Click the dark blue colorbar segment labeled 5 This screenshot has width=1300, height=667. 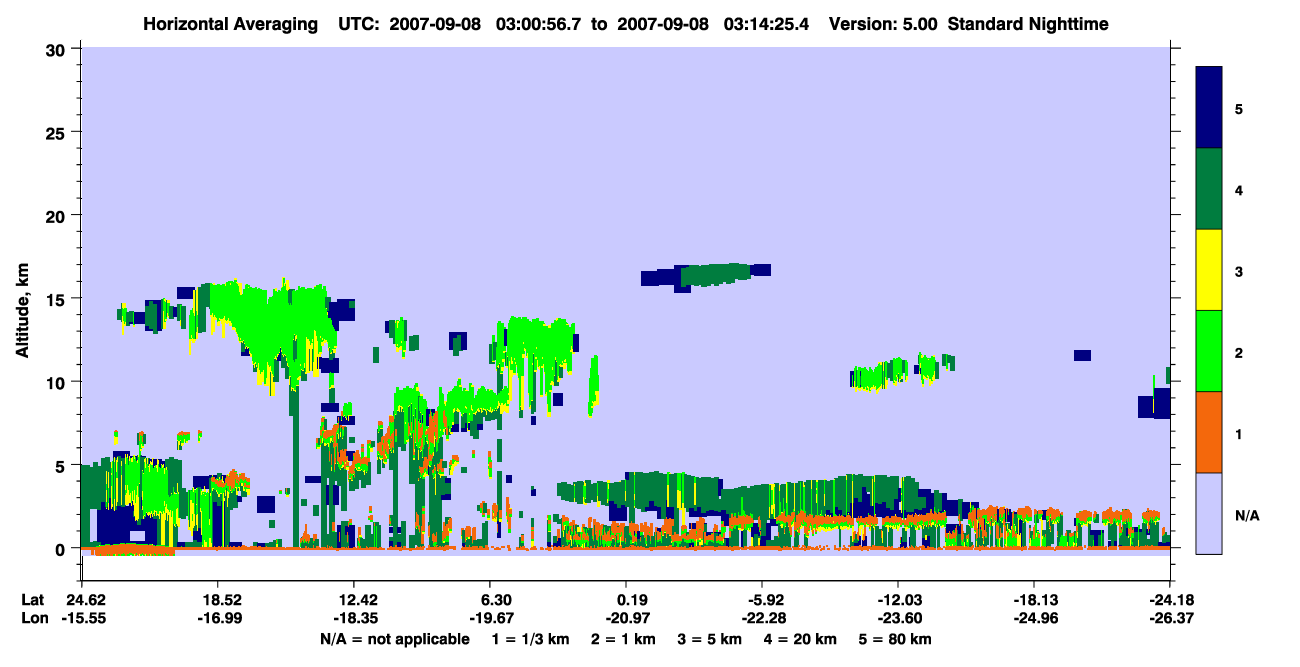click(1209, 108)
